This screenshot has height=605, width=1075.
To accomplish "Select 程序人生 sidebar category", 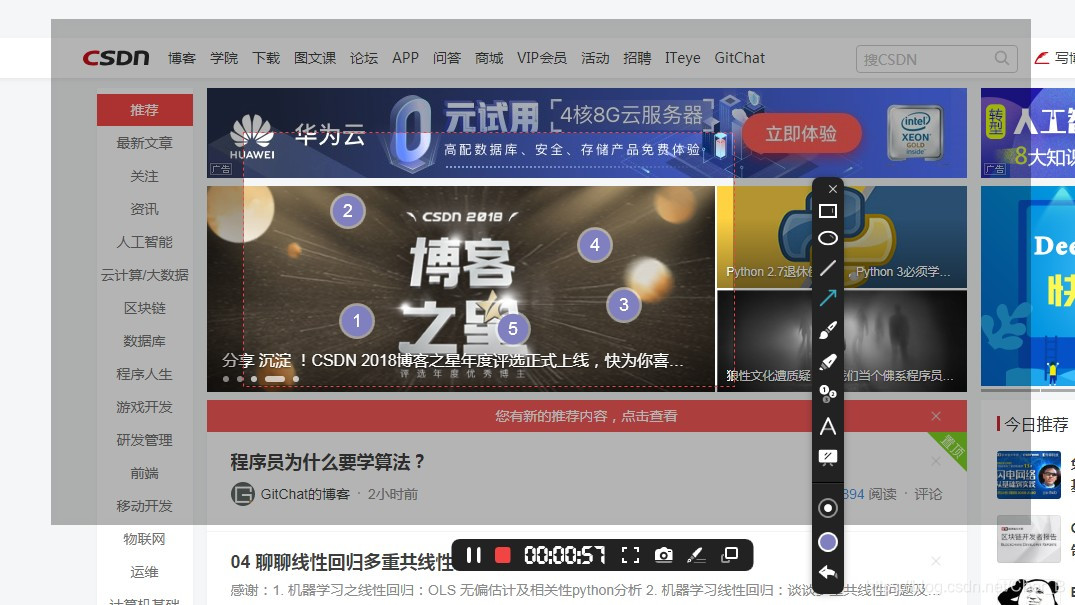I will tap(145, 374).
